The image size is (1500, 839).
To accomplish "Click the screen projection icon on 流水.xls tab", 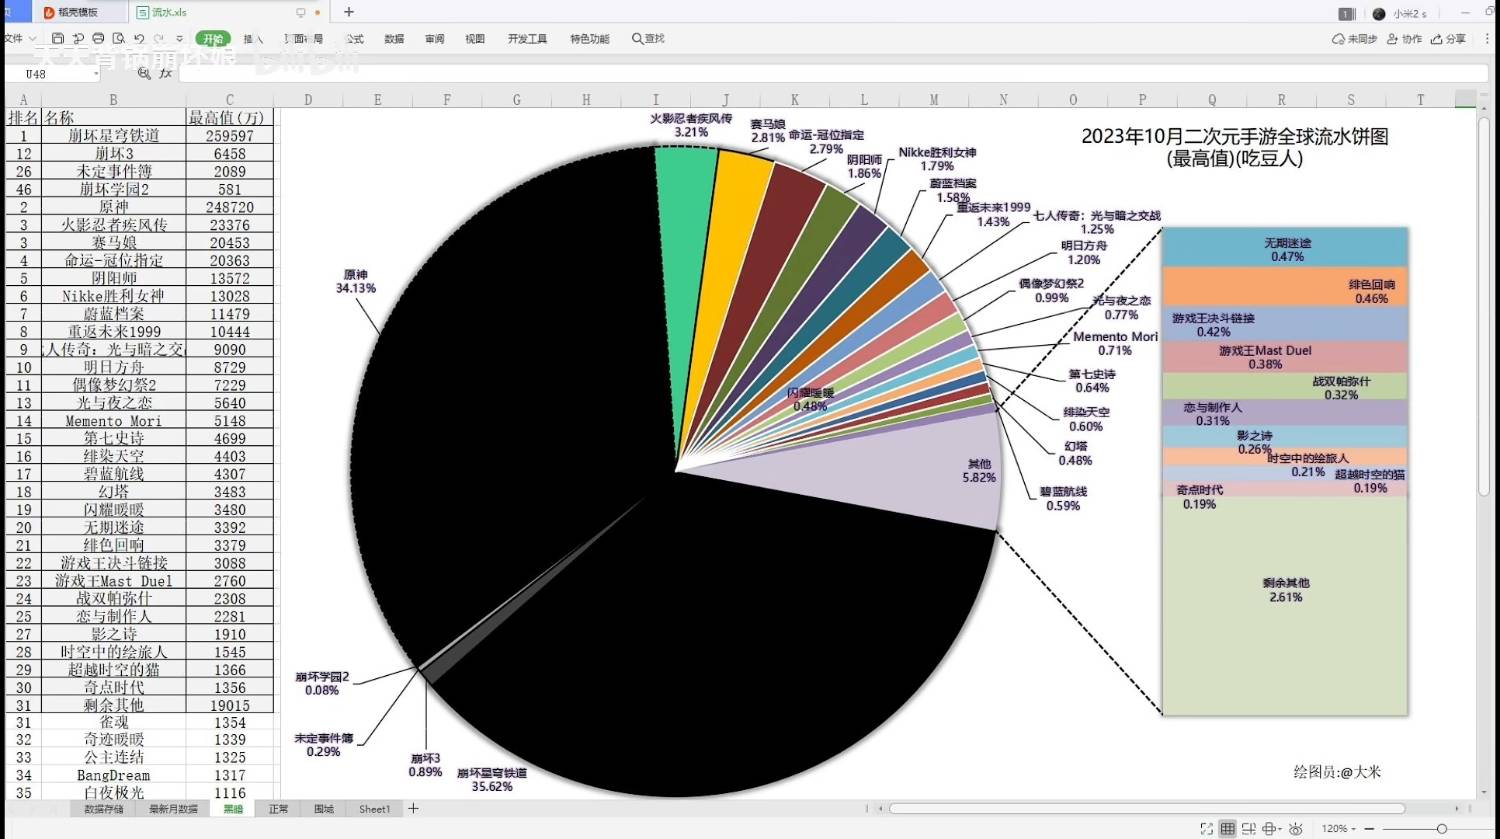I will pos(301,13).
